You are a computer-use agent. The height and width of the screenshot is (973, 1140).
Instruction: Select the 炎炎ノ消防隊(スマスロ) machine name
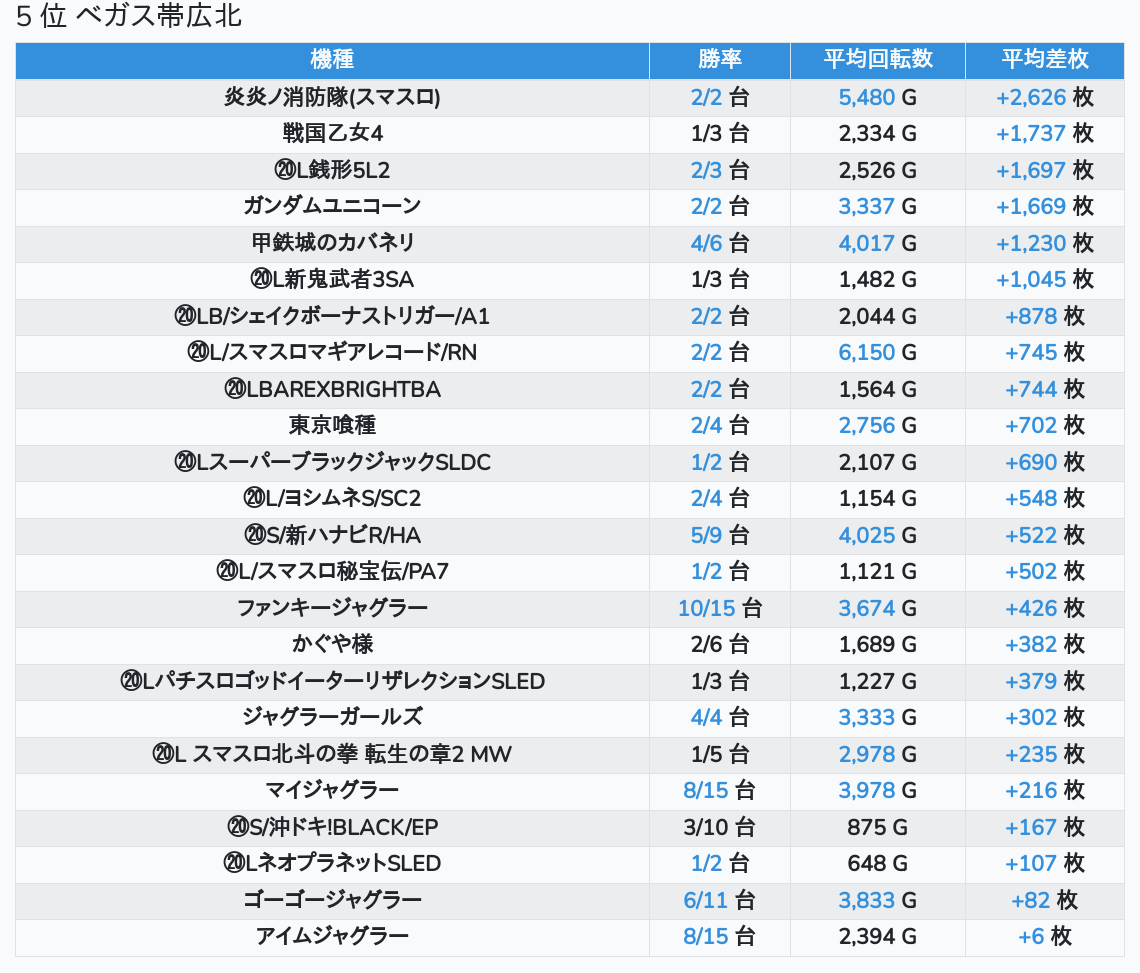pos(333,97)
